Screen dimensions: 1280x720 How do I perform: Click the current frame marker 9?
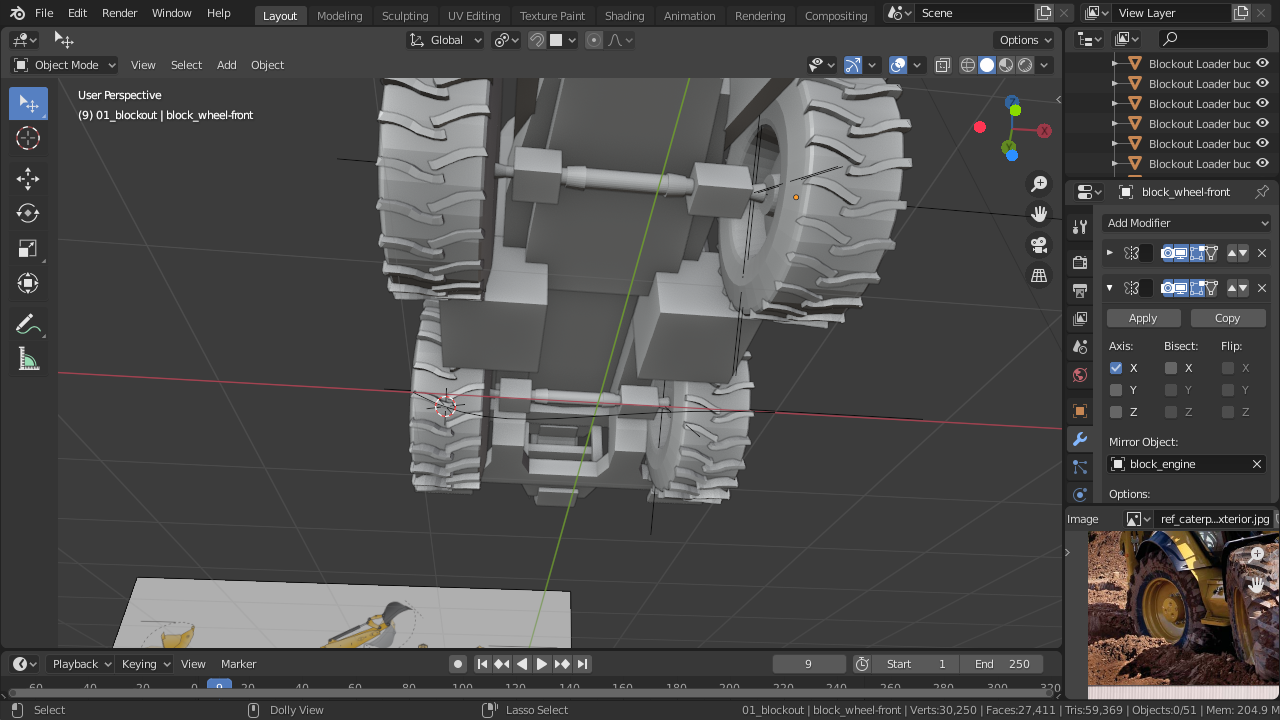220,687
